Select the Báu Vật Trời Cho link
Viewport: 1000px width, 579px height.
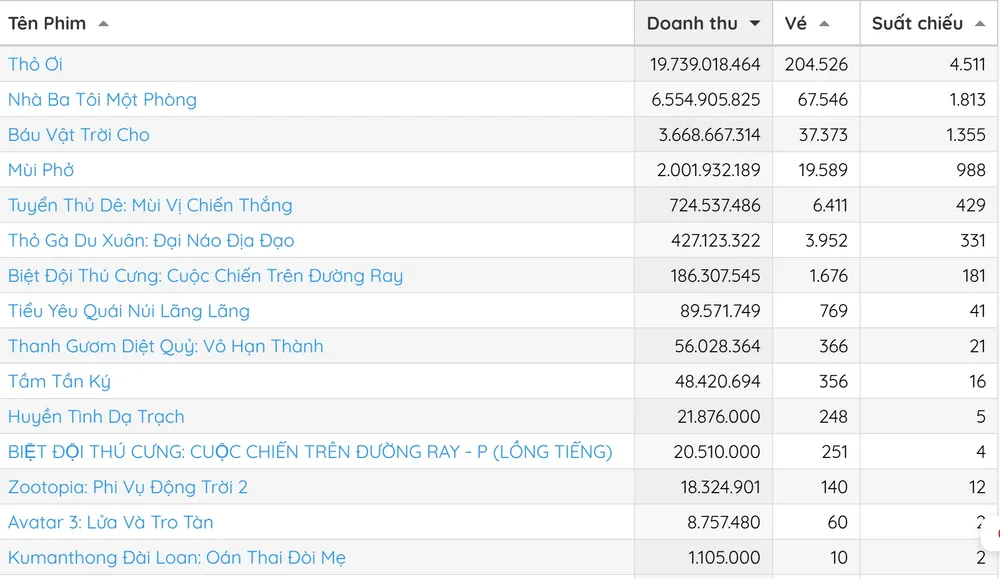pyautogui.click(x=79, y=135)
